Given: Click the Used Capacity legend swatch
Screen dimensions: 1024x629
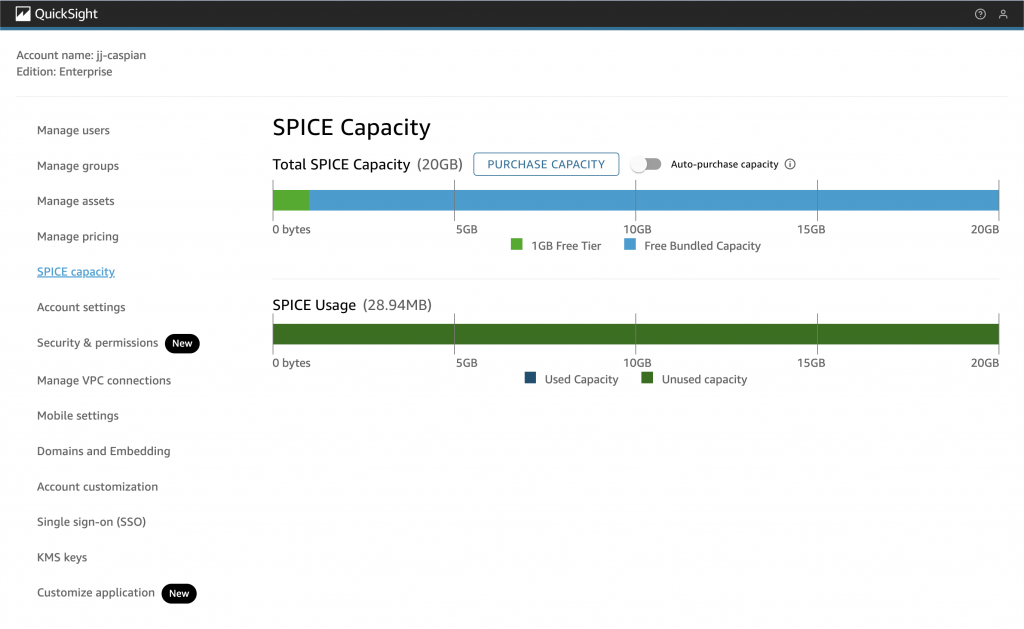Looking at the screenshot, I should (x=530, y=379).
